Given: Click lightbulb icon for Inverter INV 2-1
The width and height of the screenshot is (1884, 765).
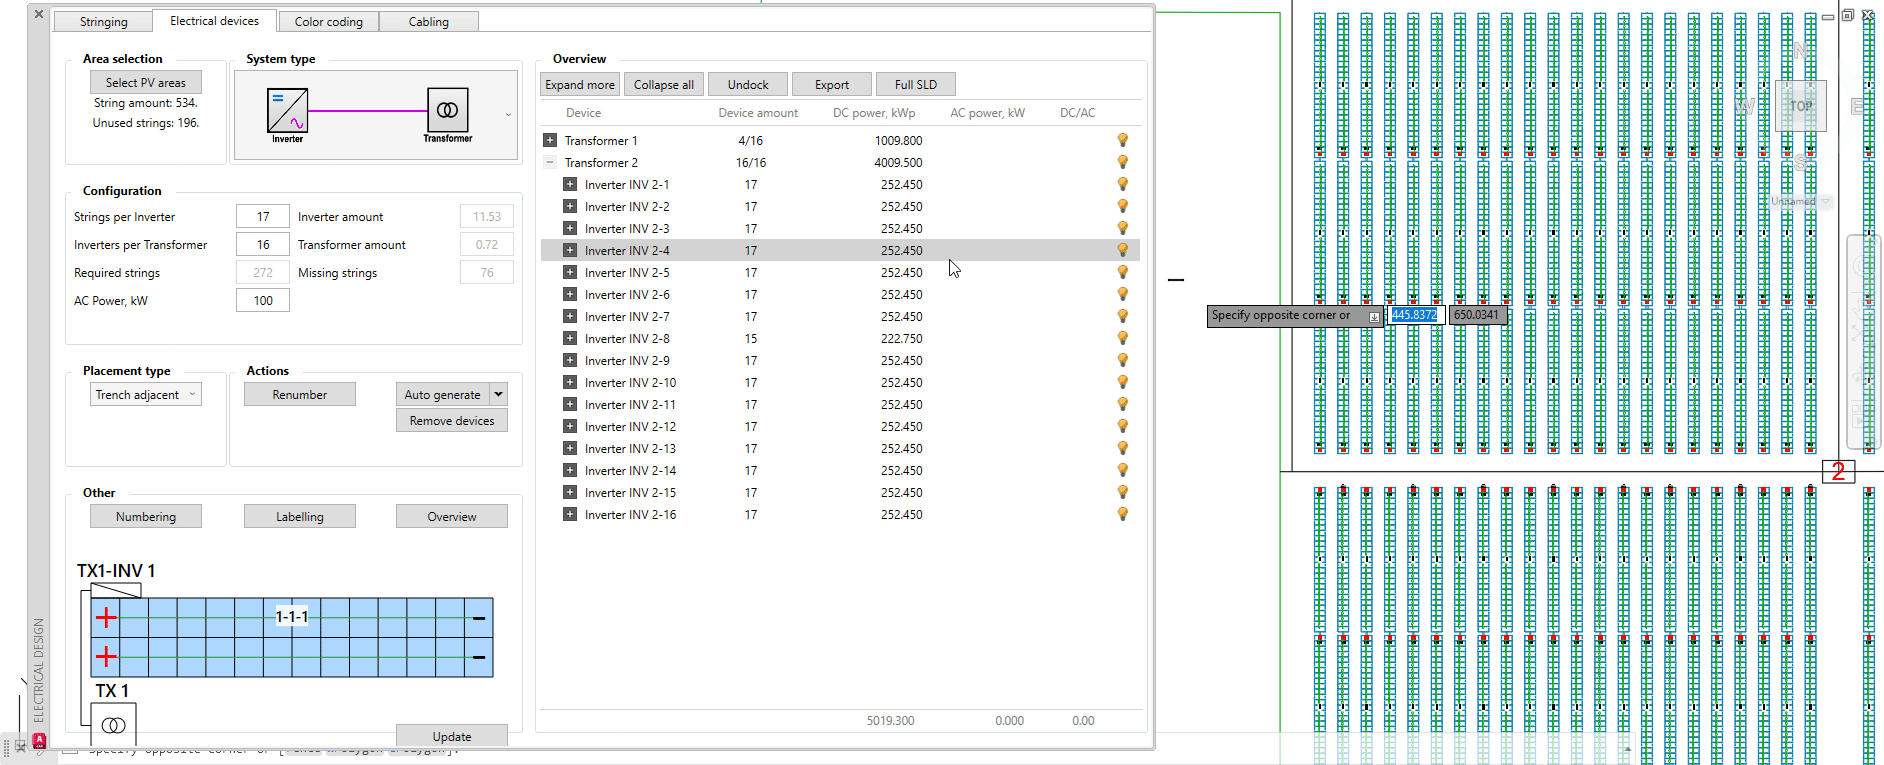Looking at the screenshot, I should (1122, 184).
